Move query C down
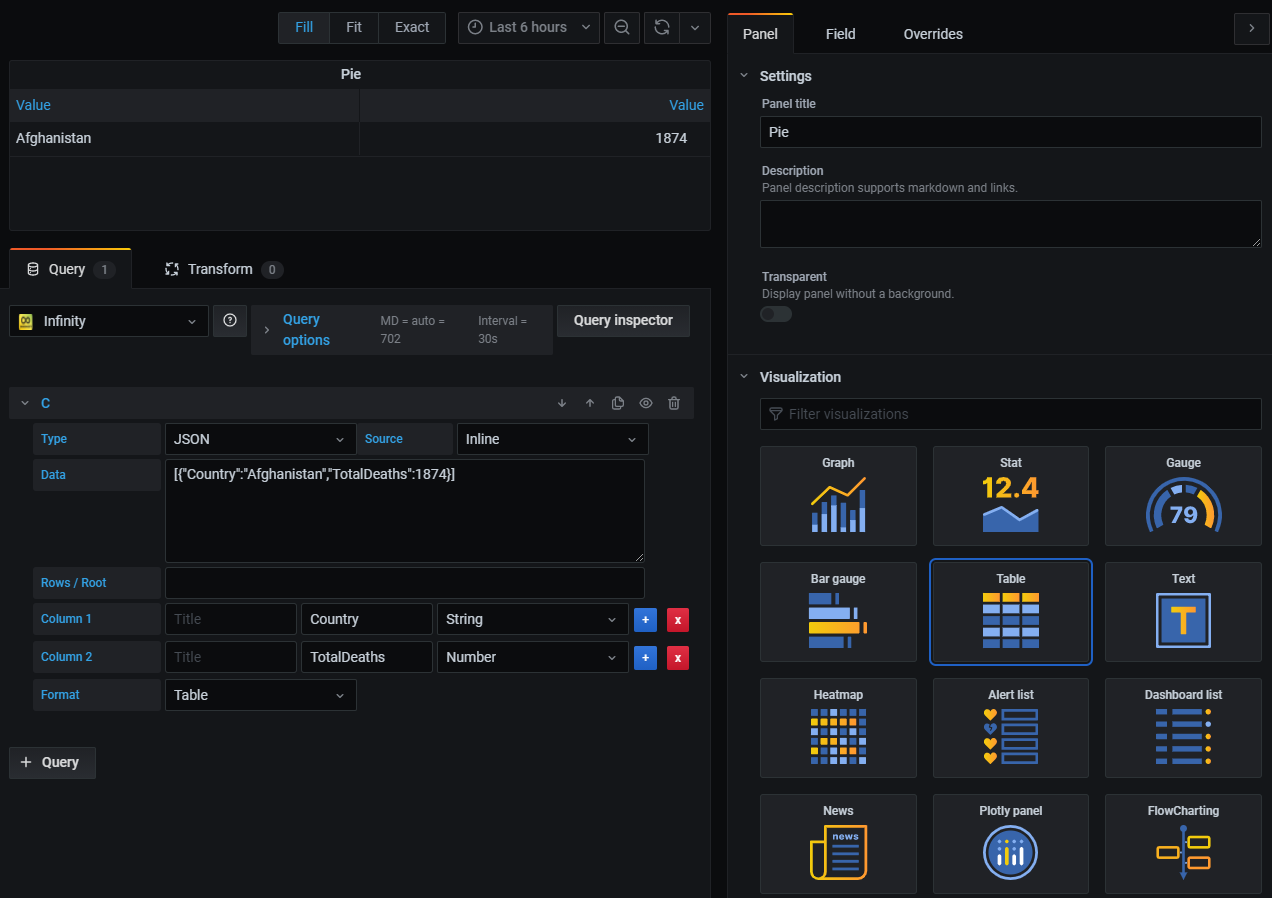The image size is (1272, 898). point(562,403)
